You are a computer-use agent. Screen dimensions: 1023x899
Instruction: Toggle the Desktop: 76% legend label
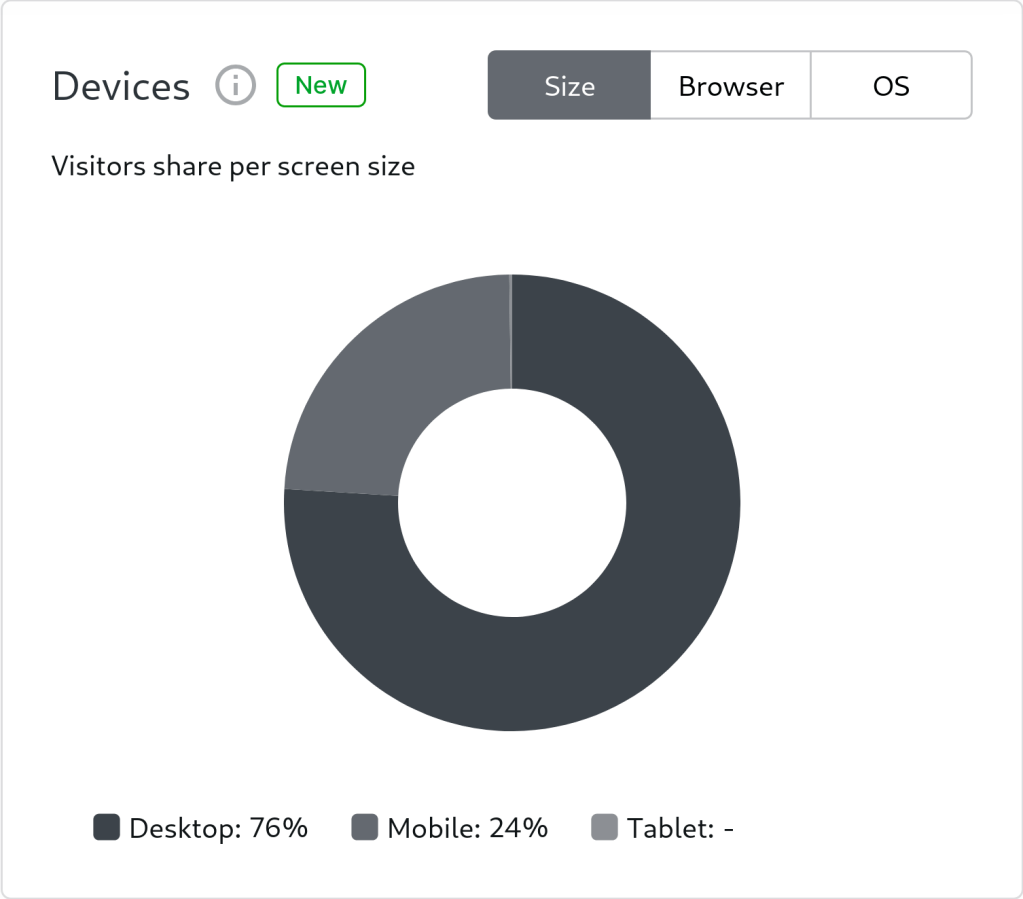218,828
